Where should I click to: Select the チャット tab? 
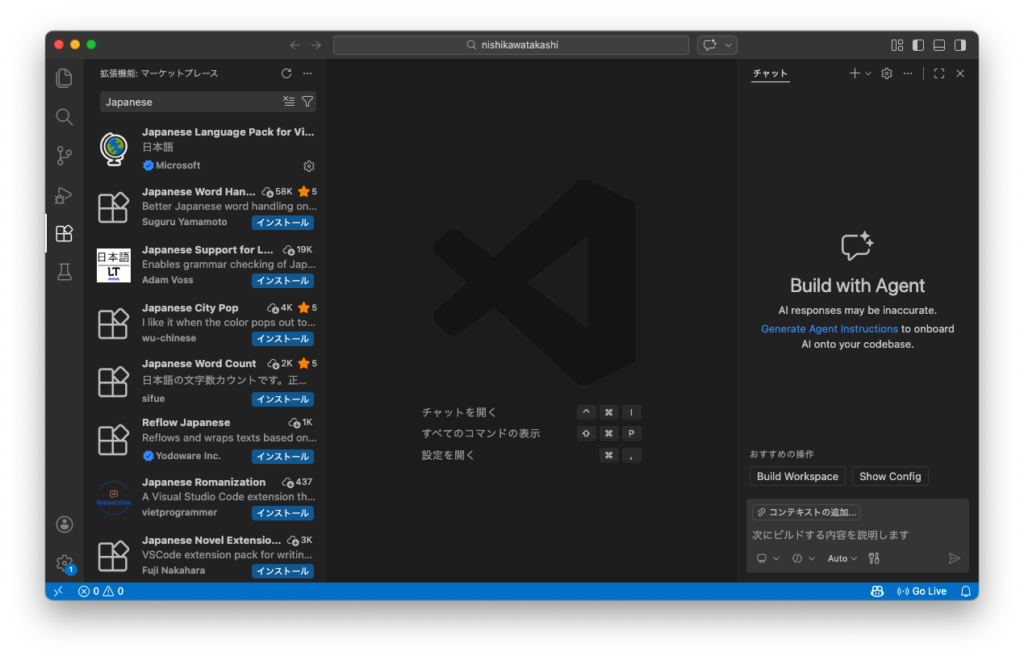pos(770,73)
